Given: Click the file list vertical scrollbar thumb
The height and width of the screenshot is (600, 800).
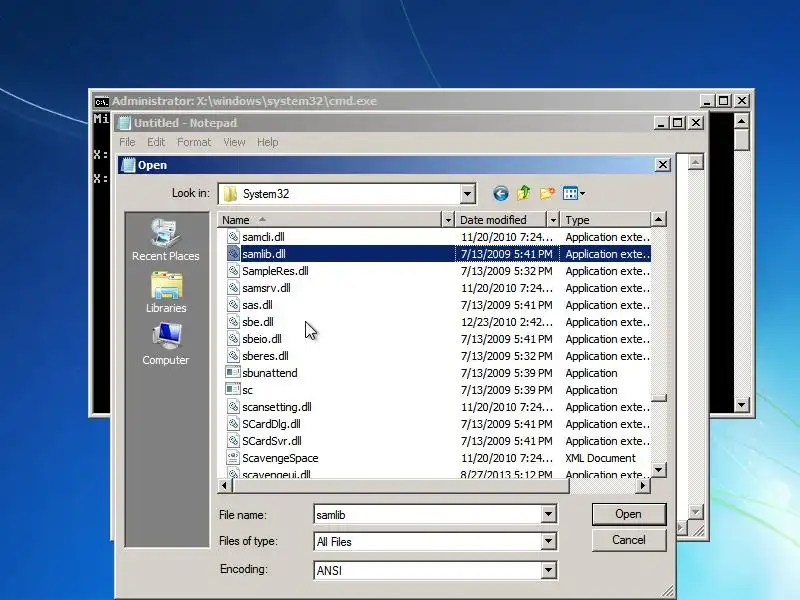Looking at the screenshot, I should pos(659,398).
